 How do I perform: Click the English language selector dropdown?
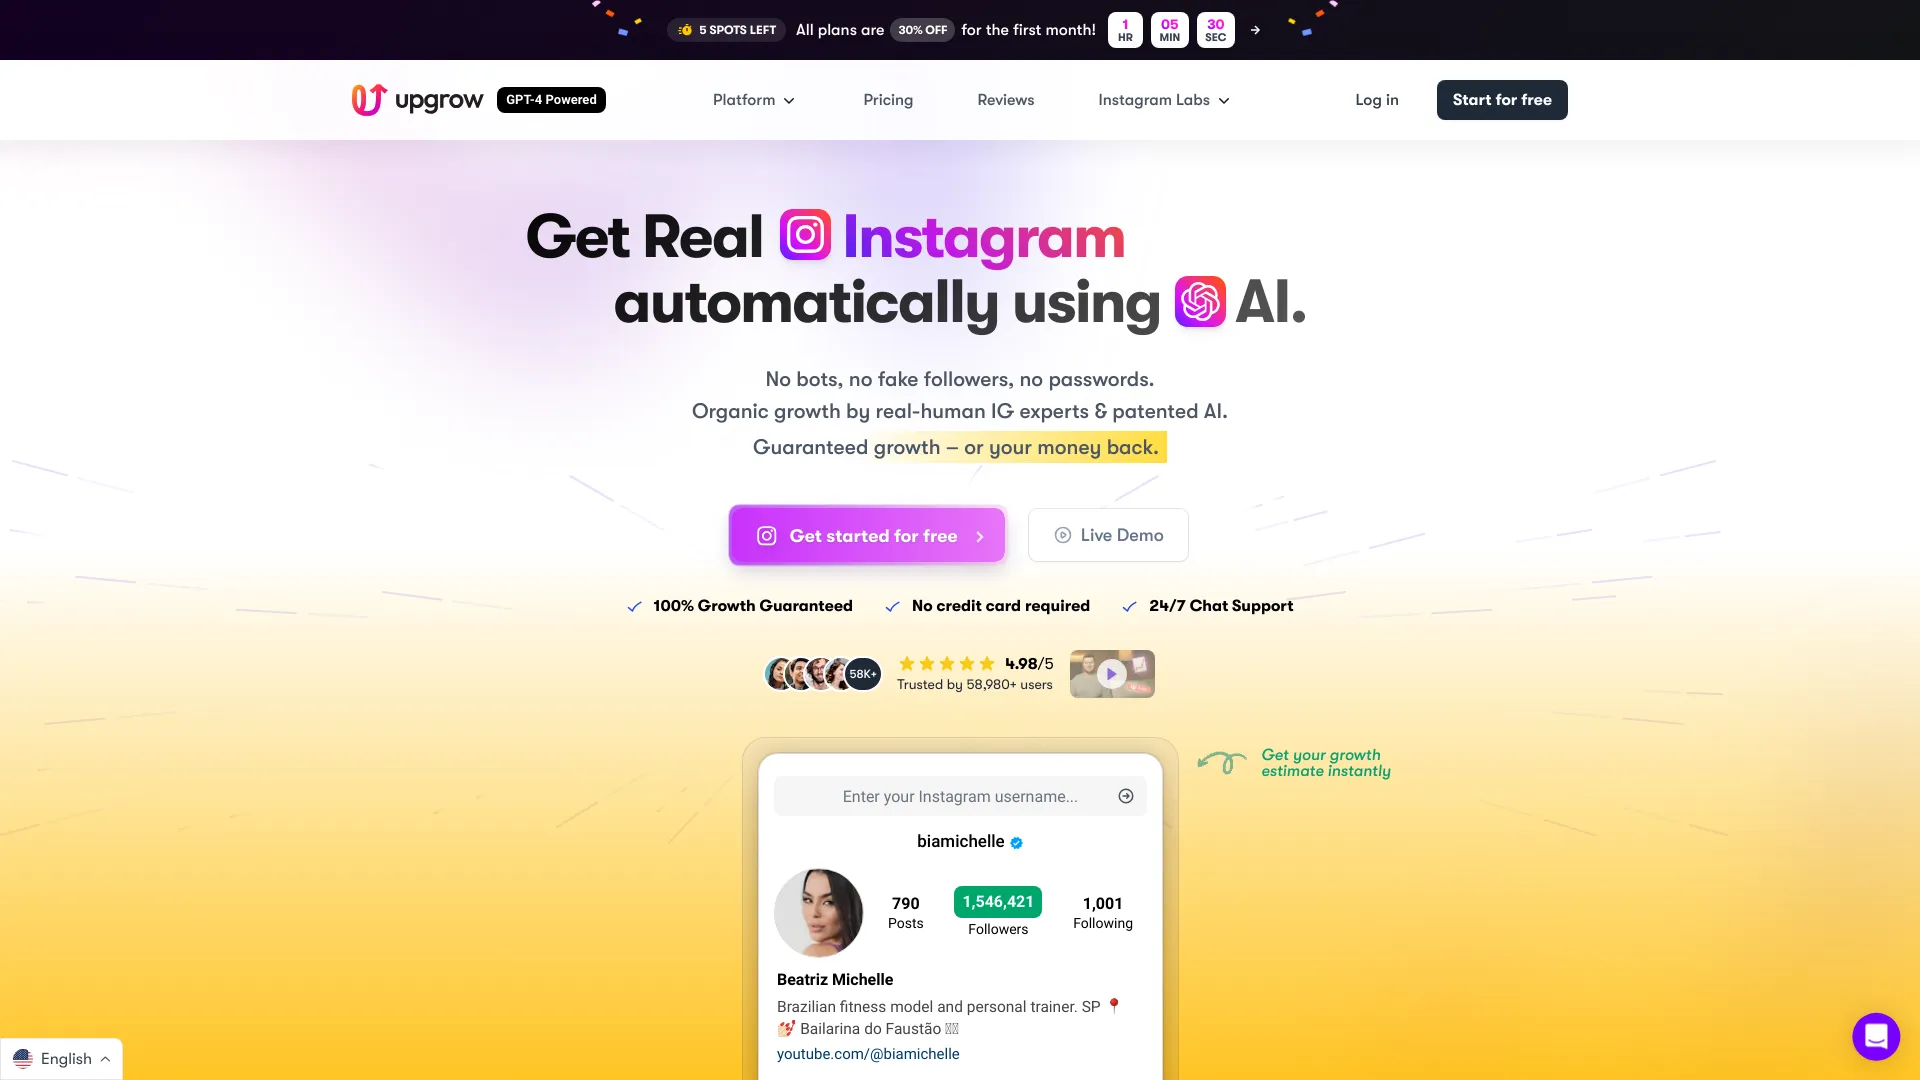coord(63,1058)
